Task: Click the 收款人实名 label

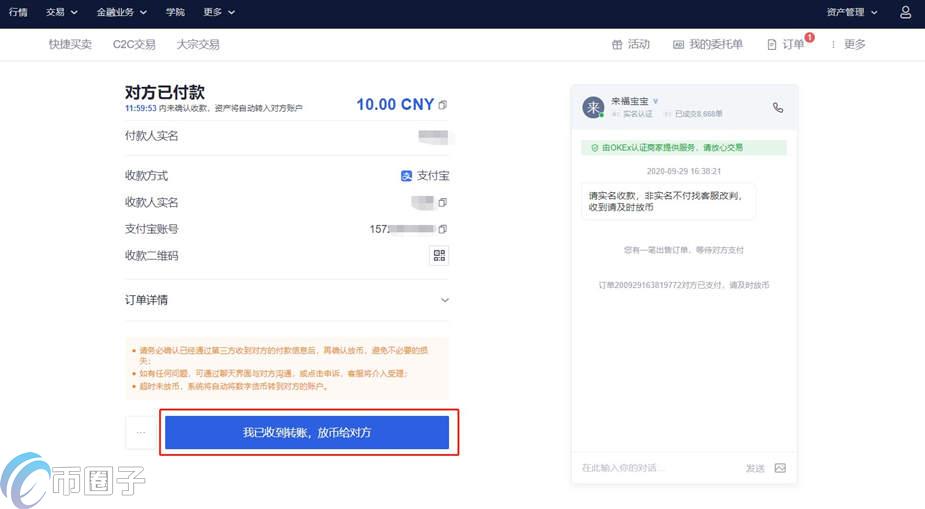Action: [x=152, y=202]
